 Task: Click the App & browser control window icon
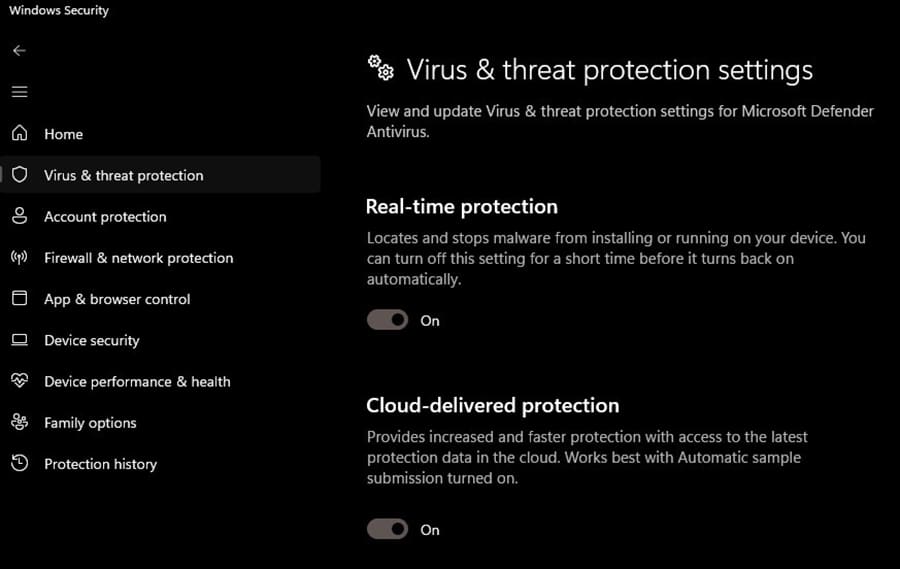[x=19, y=299]
